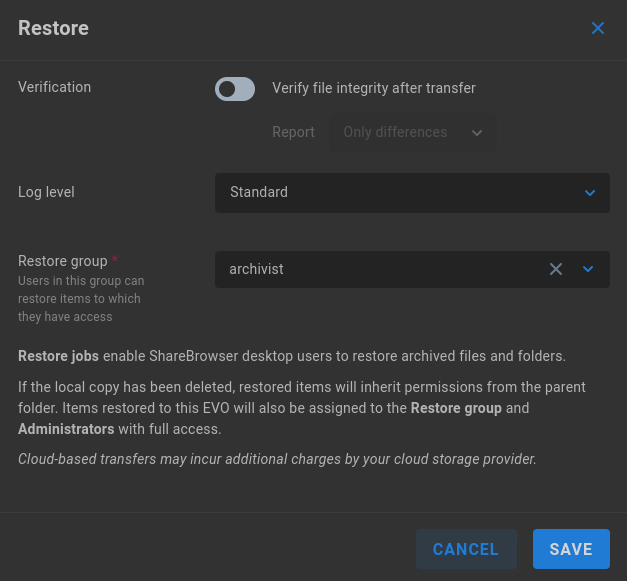Click the 'Users in this group can' helper text

click(x=81, y=281)
